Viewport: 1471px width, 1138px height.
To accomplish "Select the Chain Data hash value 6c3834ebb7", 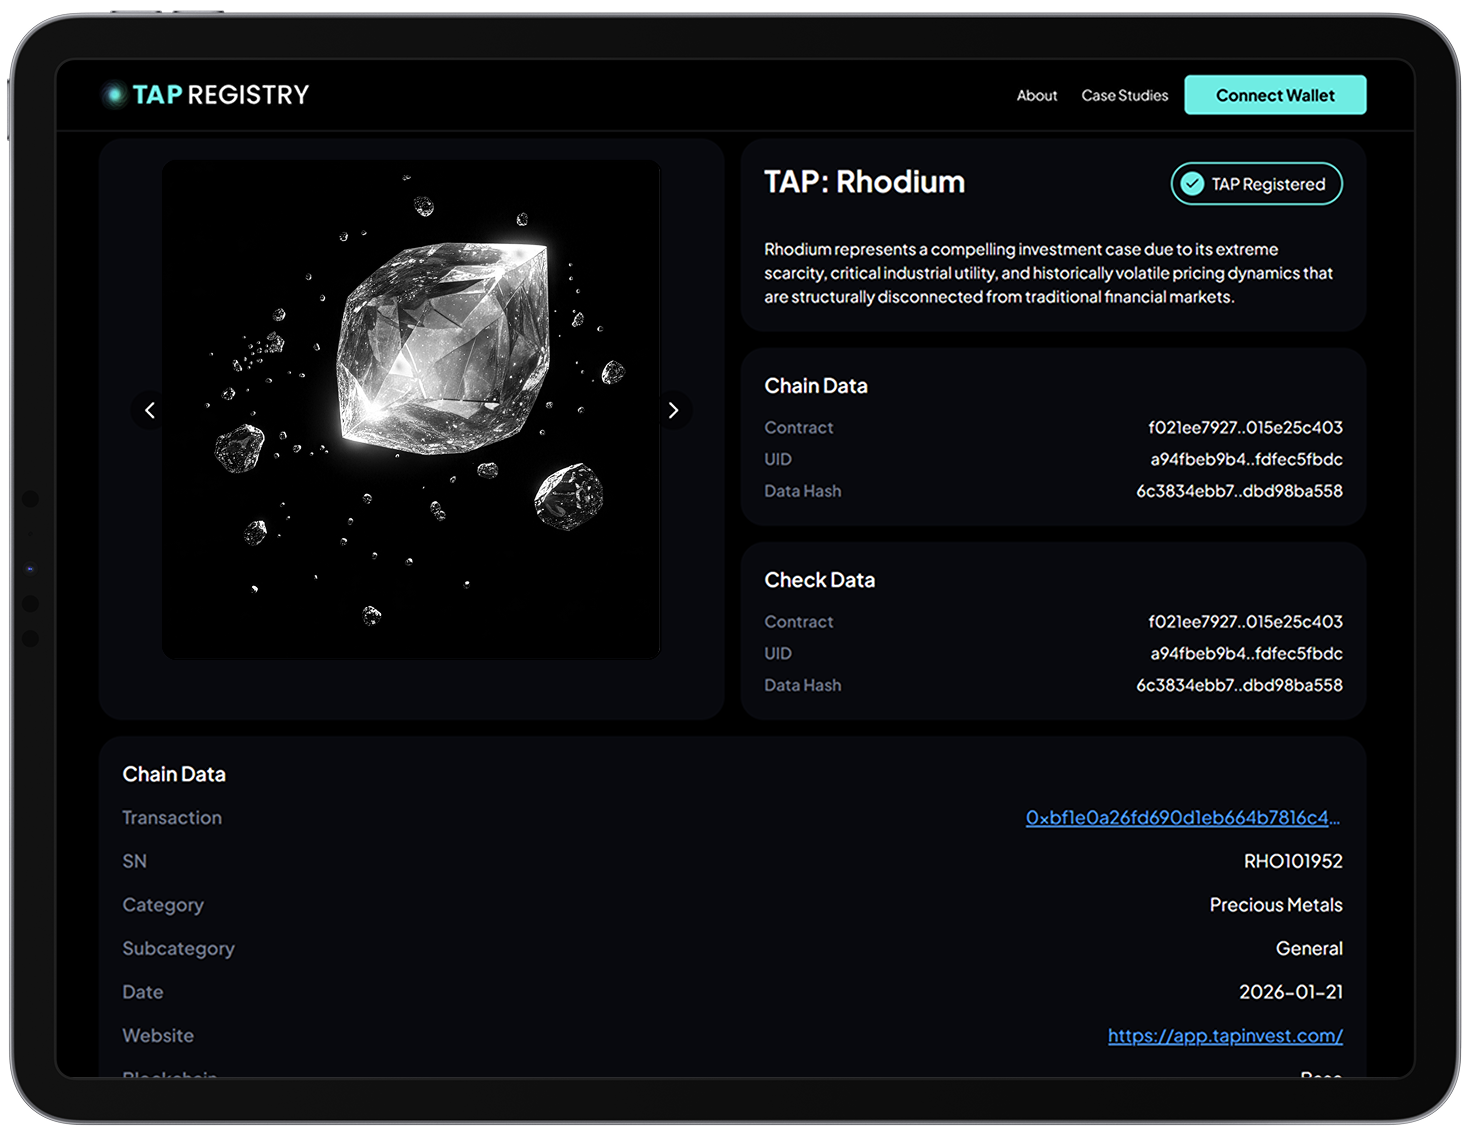I will coord(1239,492).
